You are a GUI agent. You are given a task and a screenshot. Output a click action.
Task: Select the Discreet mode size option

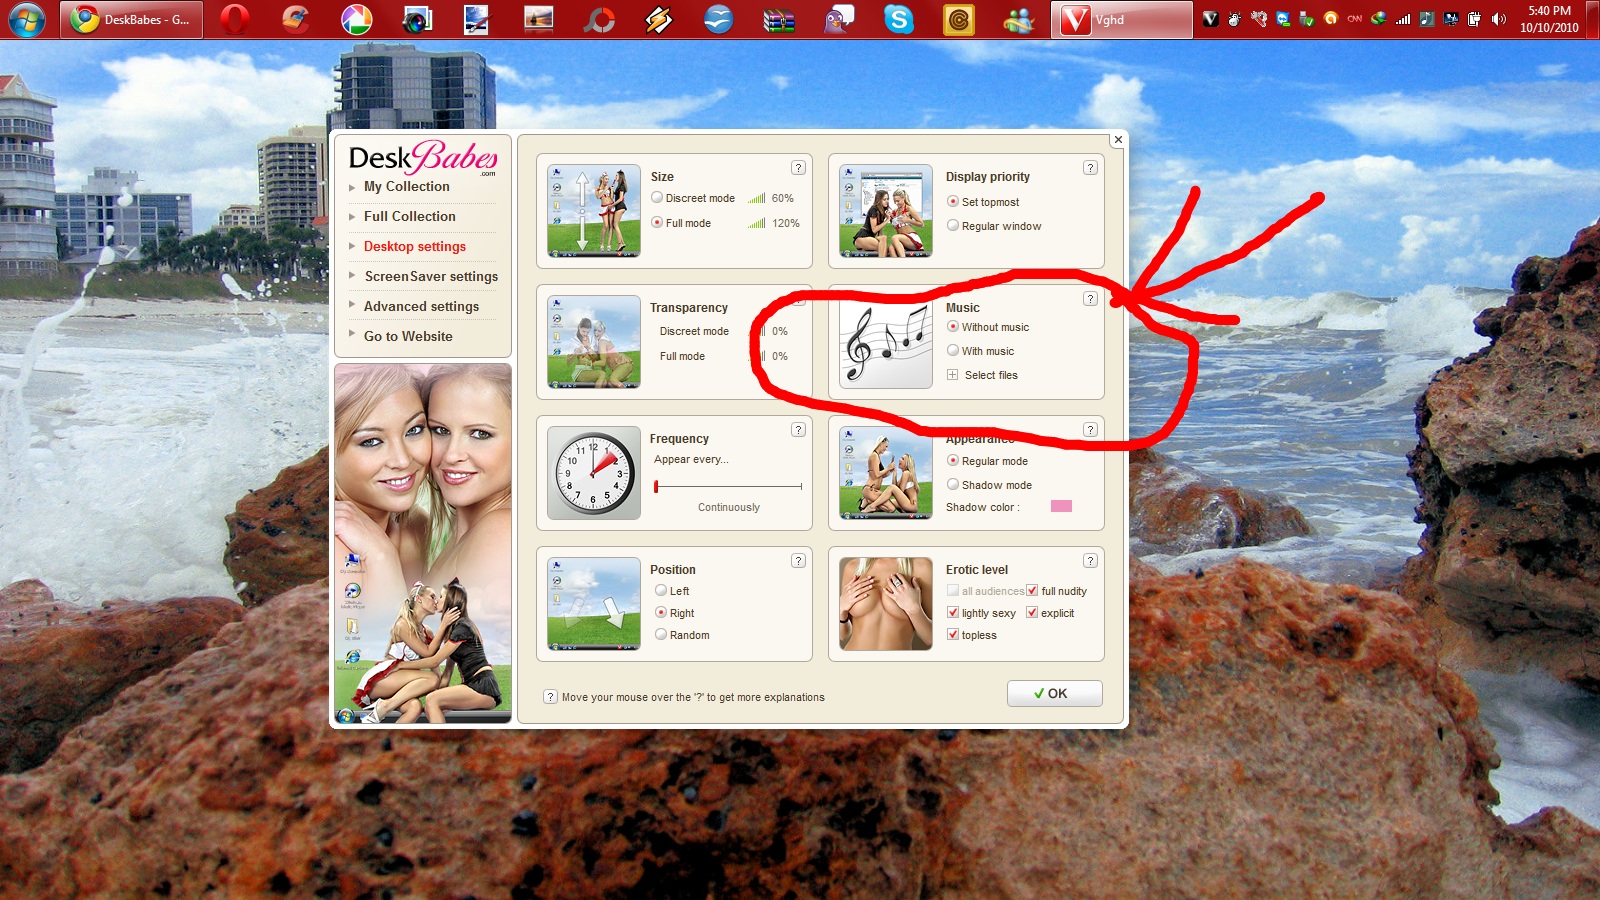[658, 198]
